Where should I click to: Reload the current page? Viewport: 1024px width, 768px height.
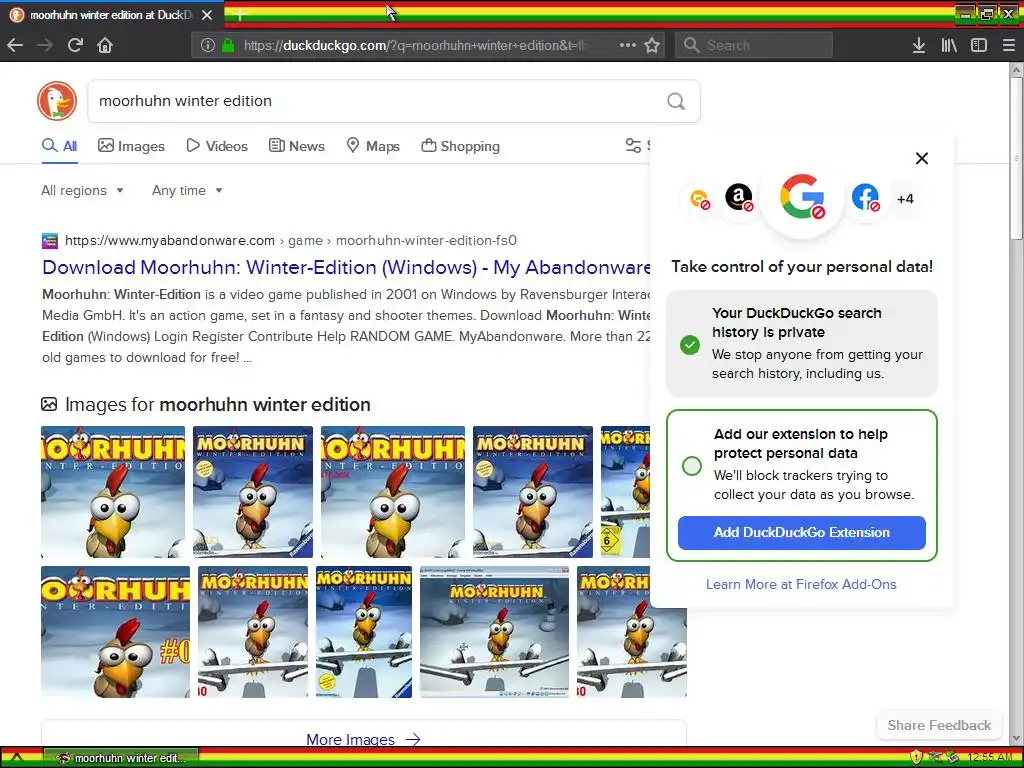coord(75,45)
